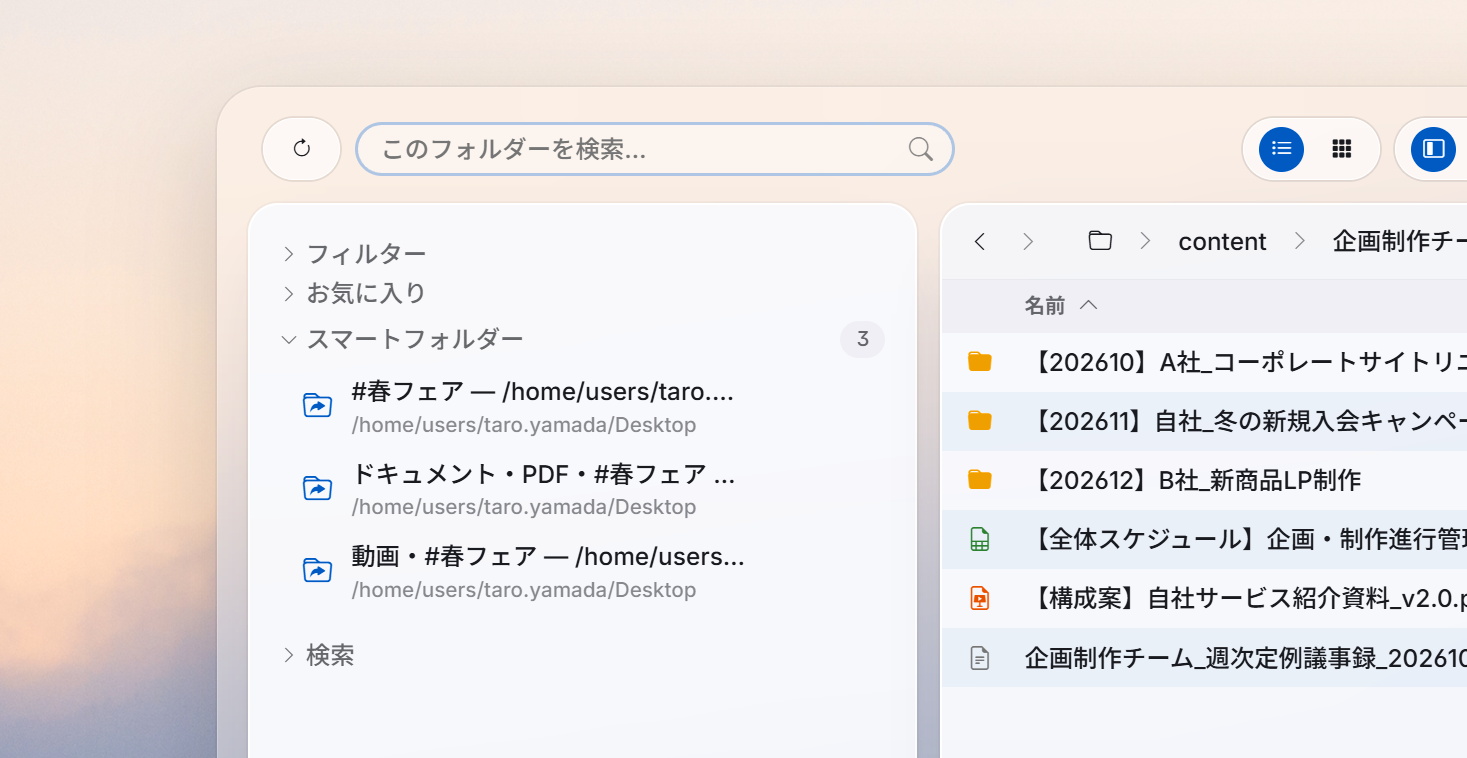Click folder icon of 【202612】B社 row

click(x=980, y=480)
